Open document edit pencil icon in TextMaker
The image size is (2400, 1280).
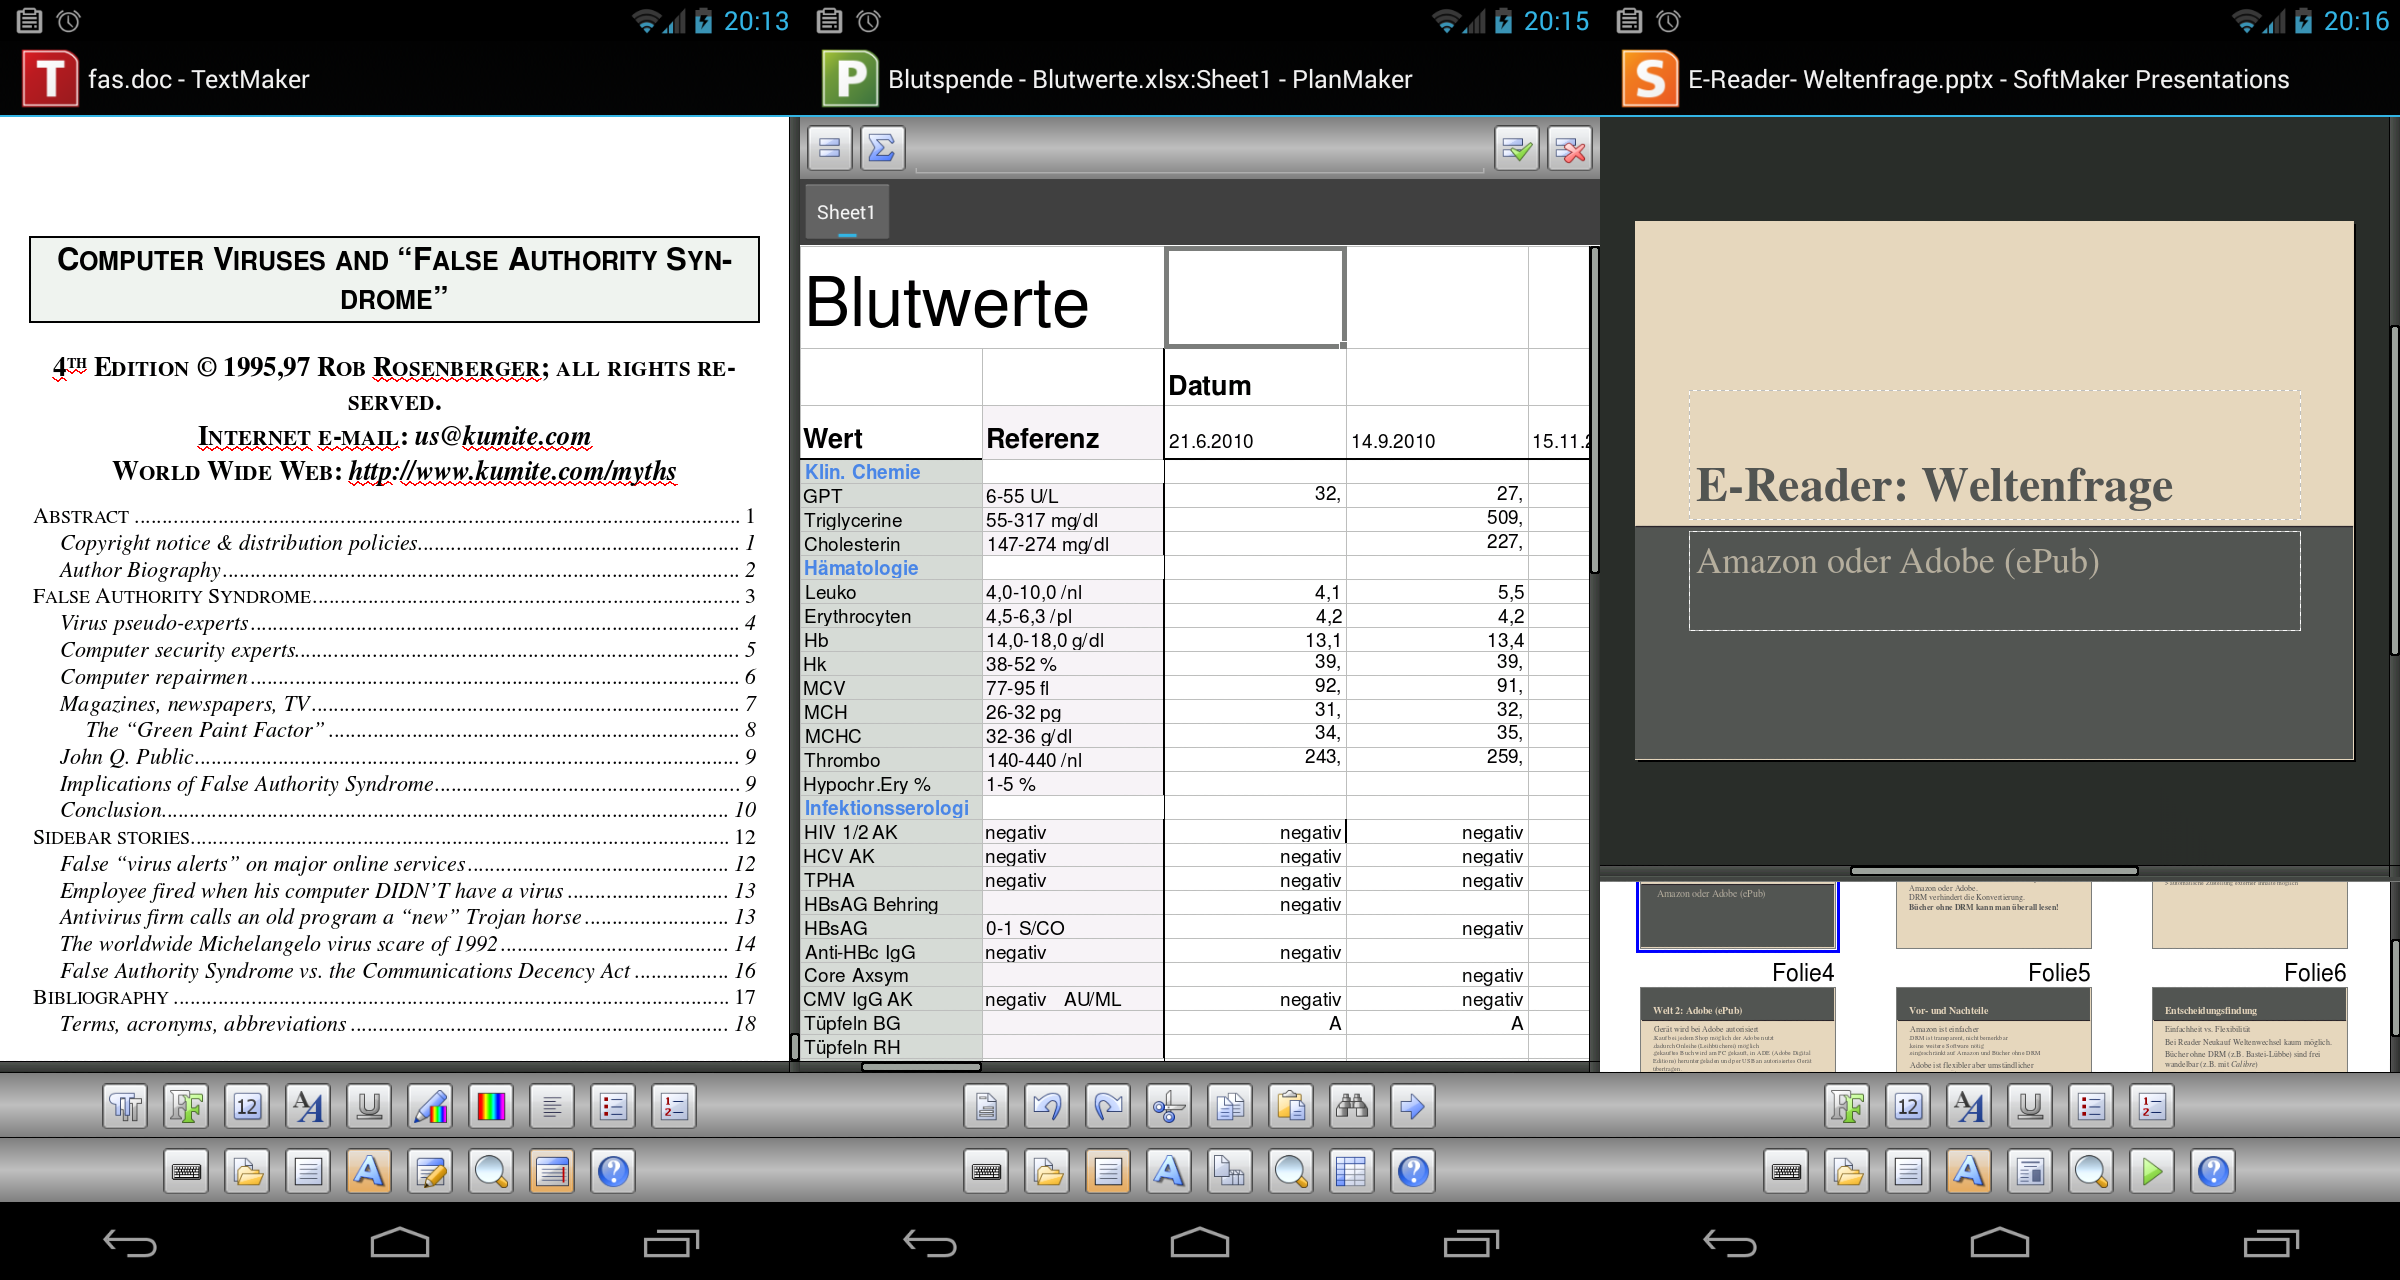pos(430,1171)
